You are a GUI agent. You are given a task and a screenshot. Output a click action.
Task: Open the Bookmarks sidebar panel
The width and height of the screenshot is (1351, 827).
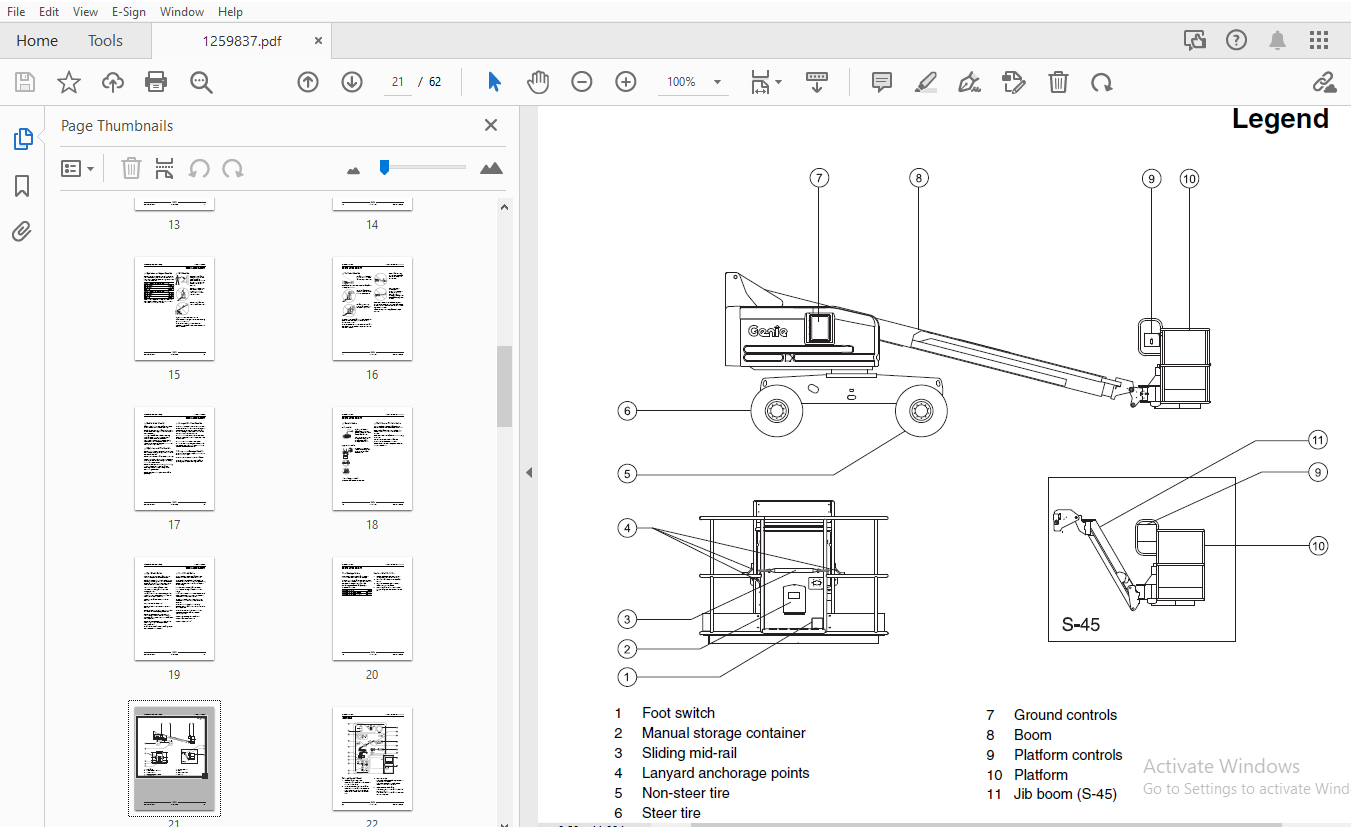point(22,186)
